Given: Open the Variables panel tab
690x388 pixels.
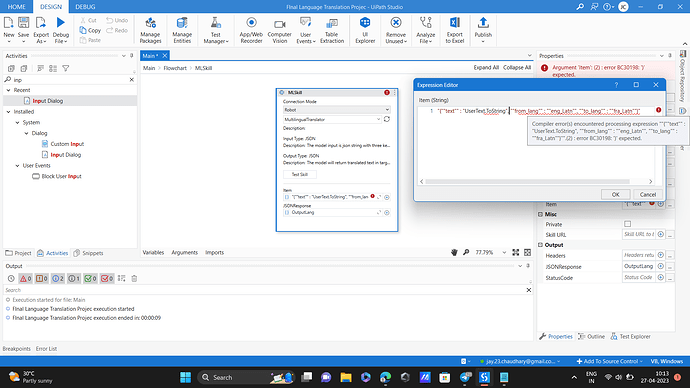Looking at the screenshot, I should click(153, 253).
